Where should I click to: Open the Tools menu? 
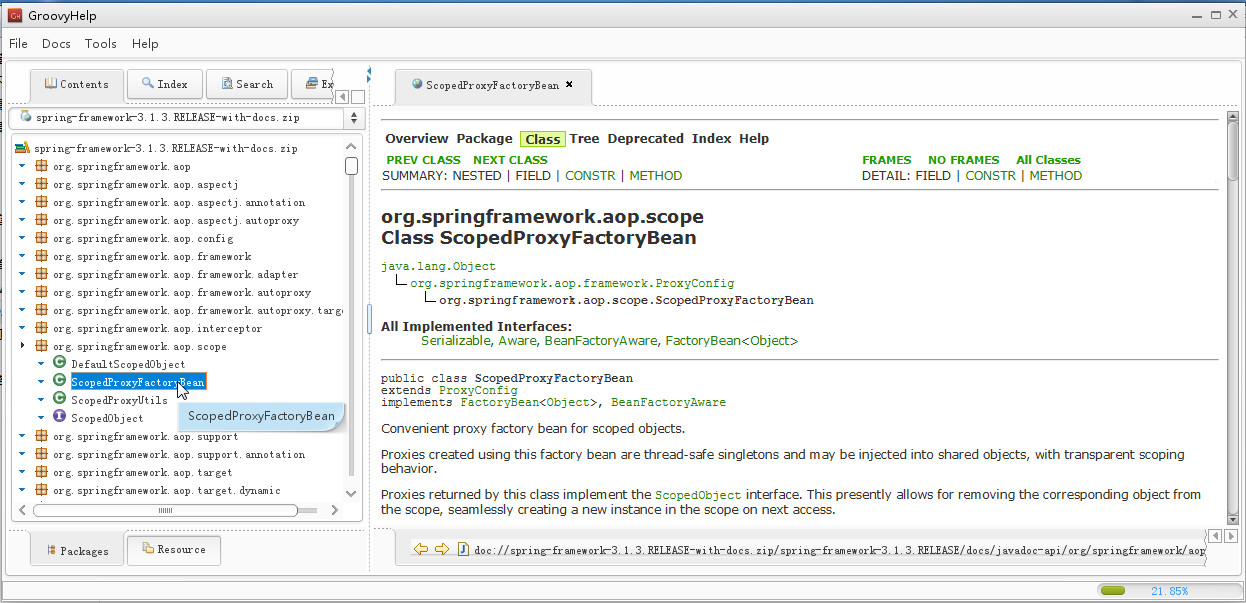click(101, 44)
